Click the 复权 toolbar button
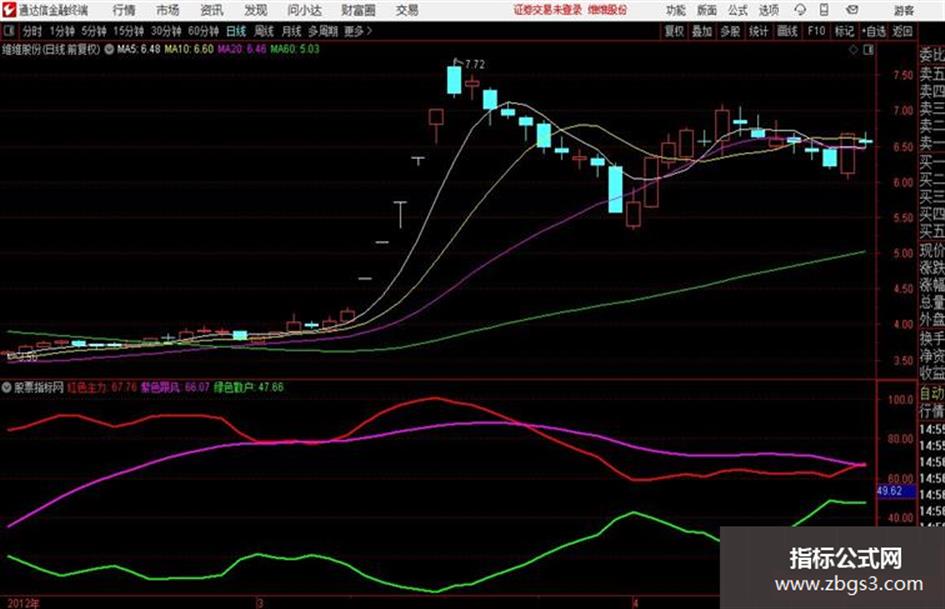The height and width of the screenshot is (609, 945). 674,31
